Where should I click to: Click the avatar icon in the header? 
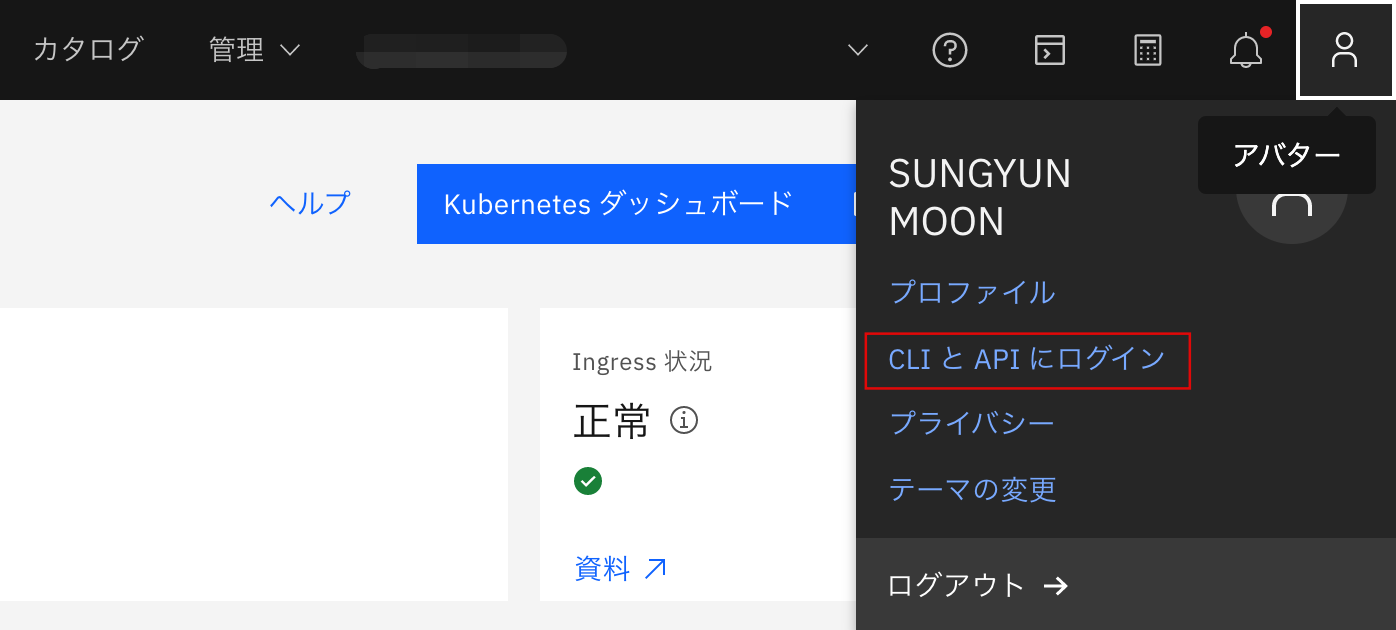[x=1345, y=50]
